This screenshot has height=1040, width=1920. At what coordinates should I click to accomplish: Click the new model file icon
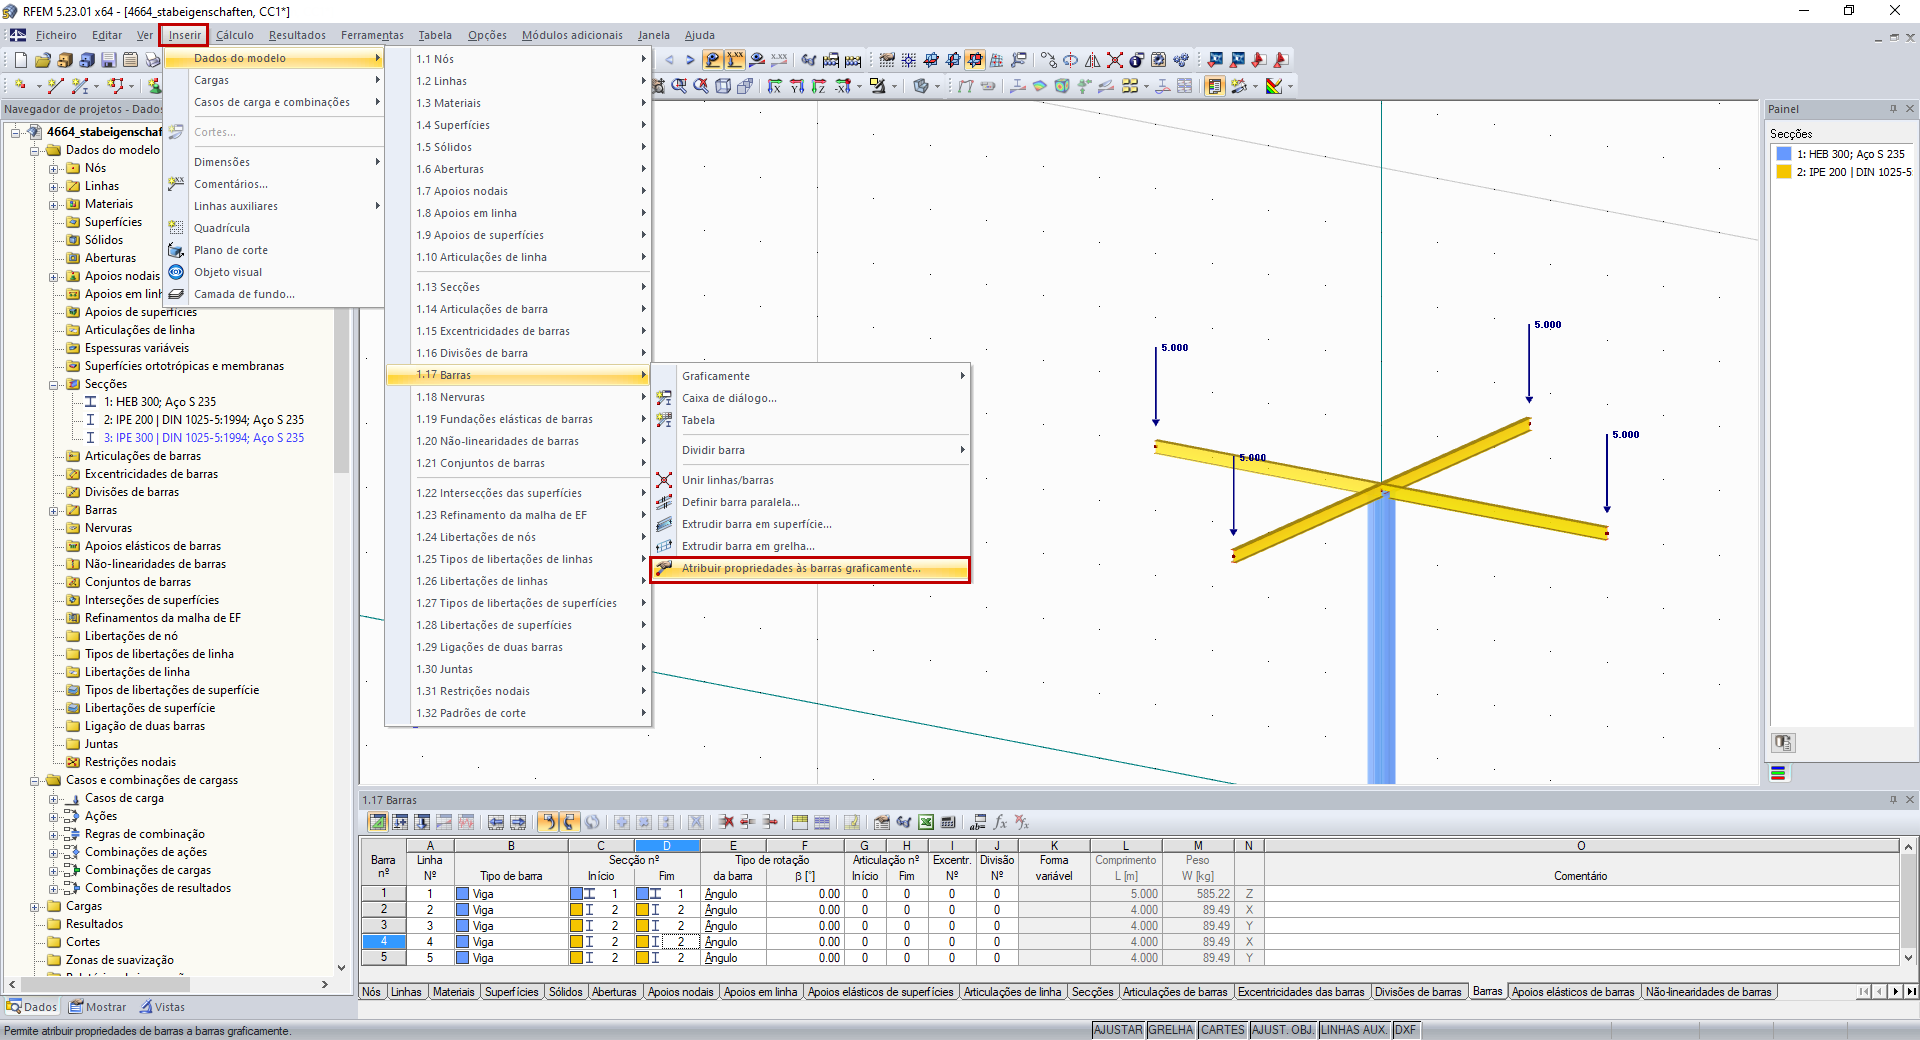click(x=21, y=60)
